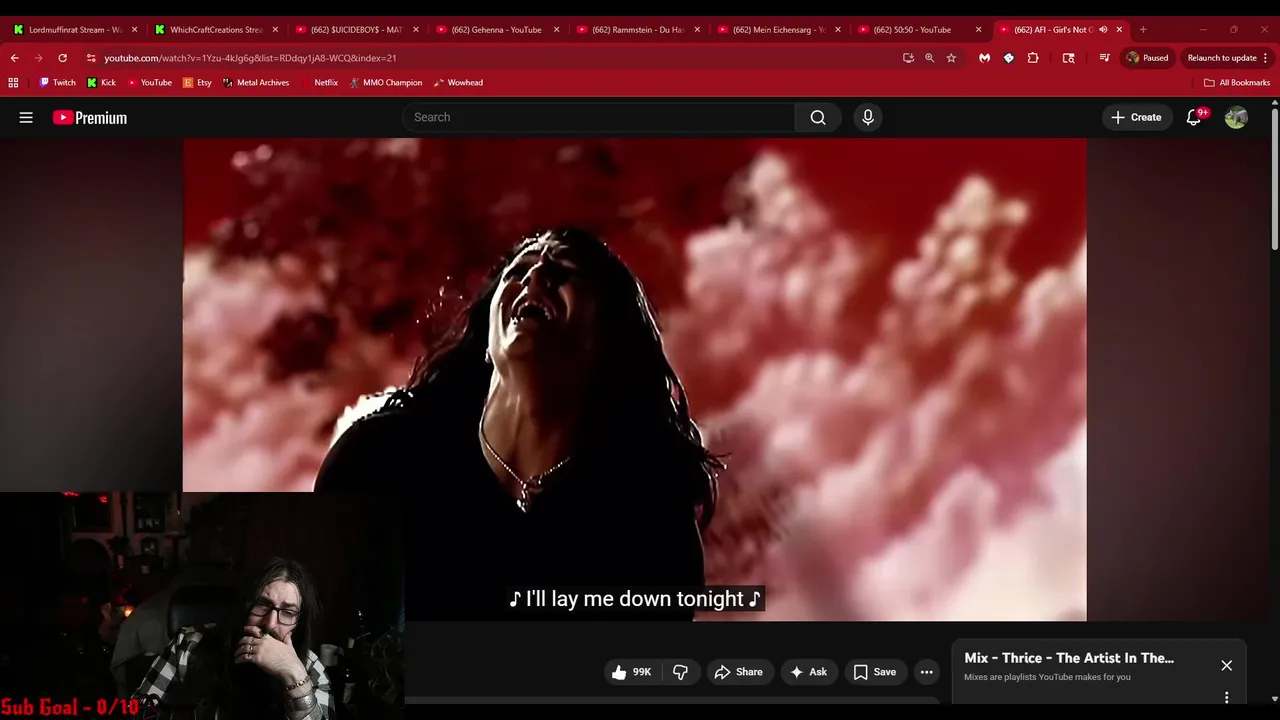This screenshot has width=1280, height=720.
Task: Switch to the 50:50 - YouTube tab
Action: click(912, 30)
